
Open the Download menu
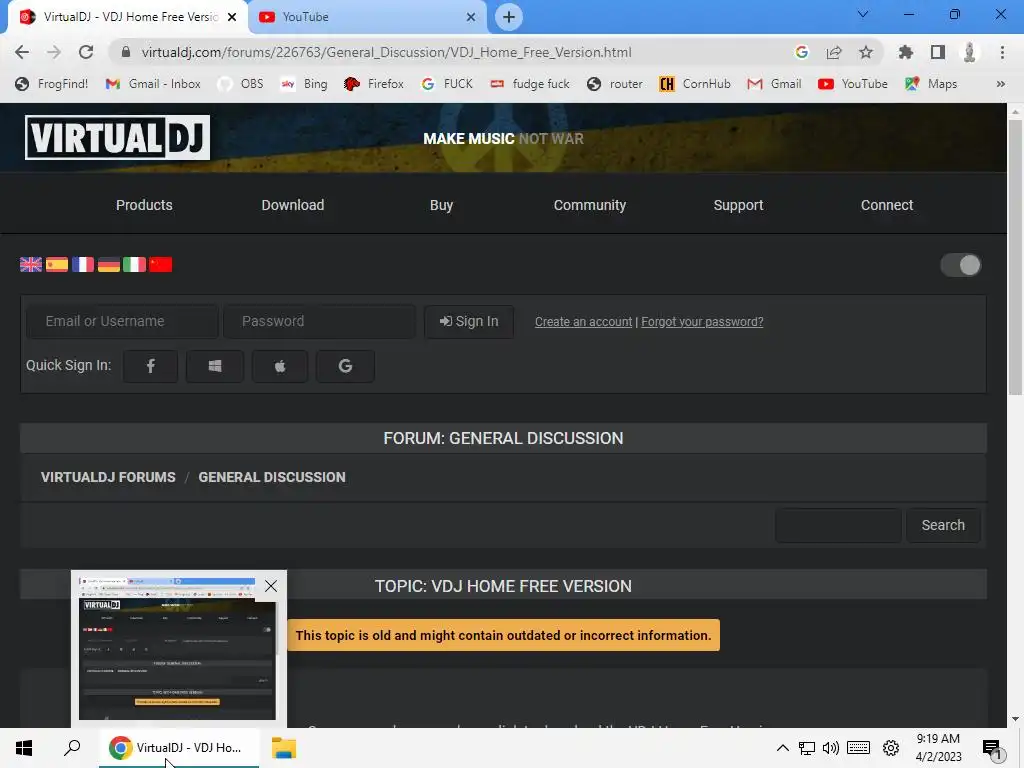293,205
